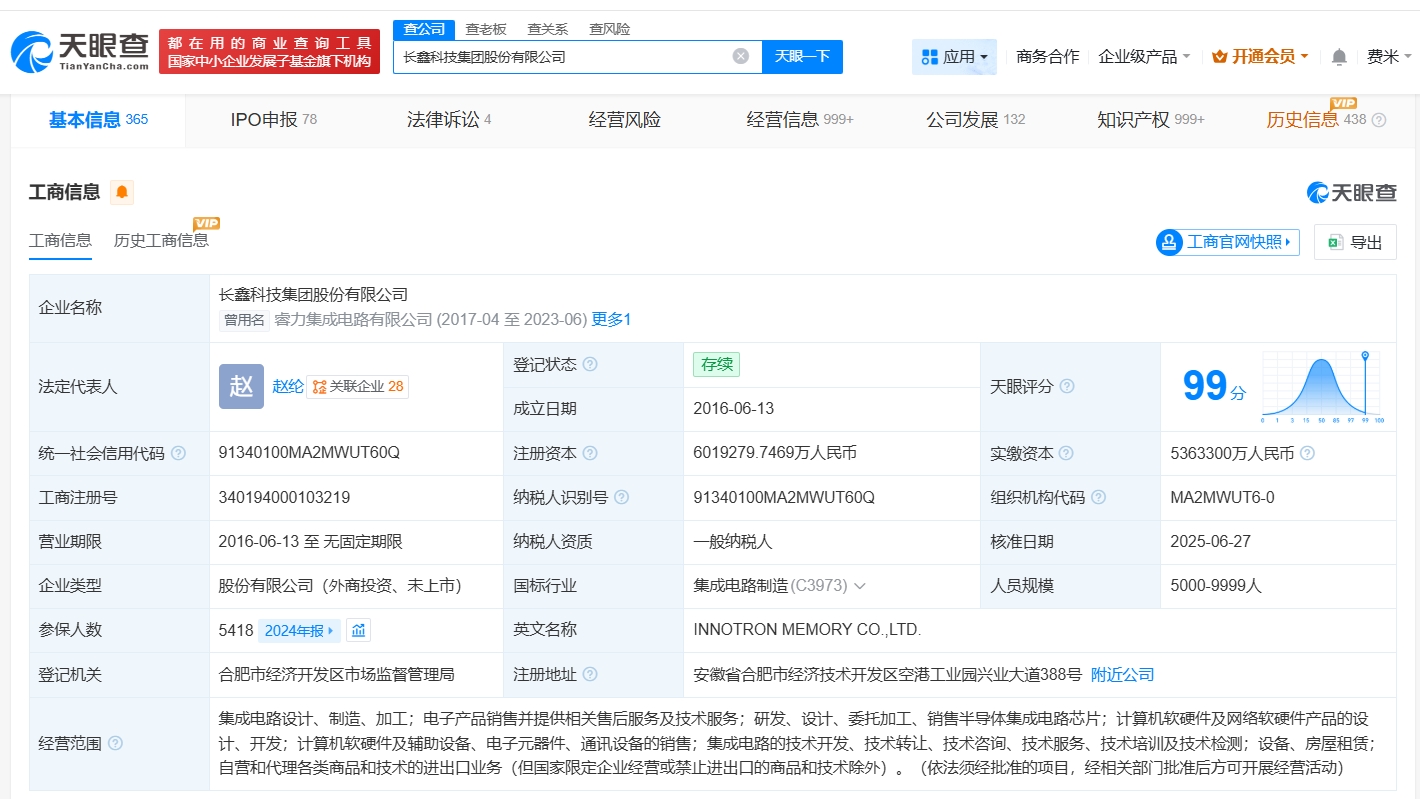Select the 查风险 search tab
Screen dimensions: 1420x799
609,29
